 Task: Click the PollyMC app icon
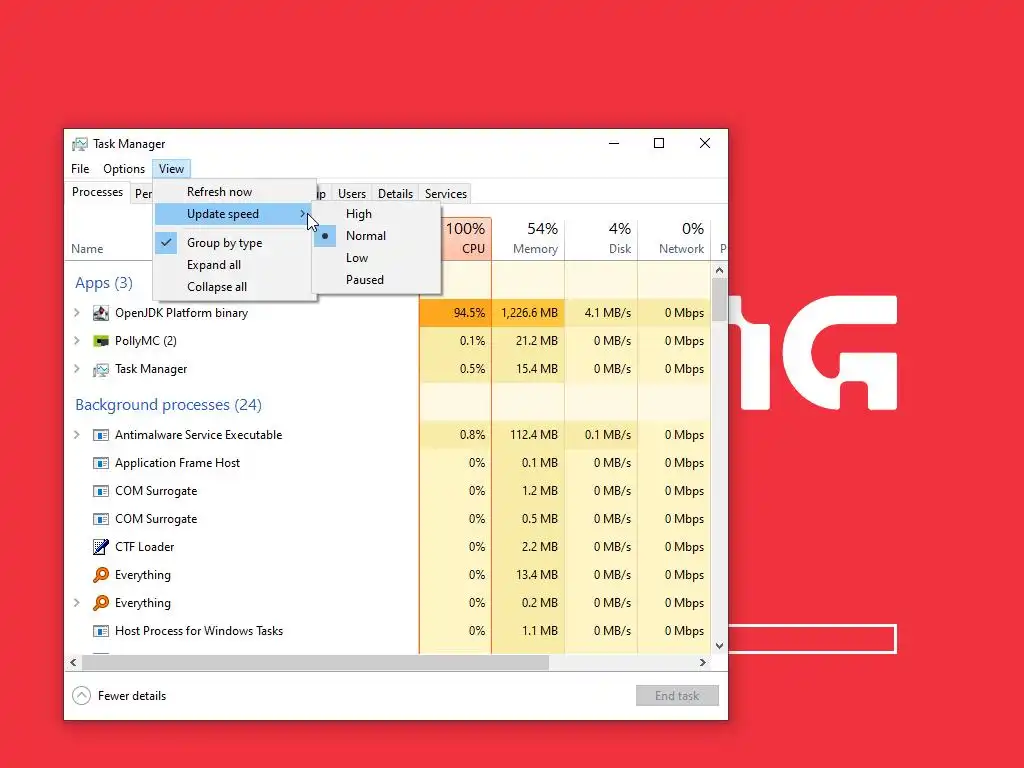(101, 341)
